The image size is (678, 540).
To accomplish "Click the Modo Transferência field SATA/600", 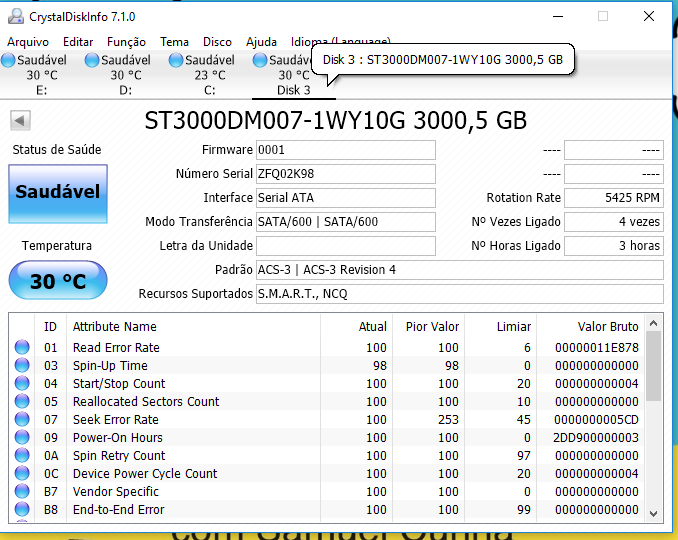I will tap(345, 222).
